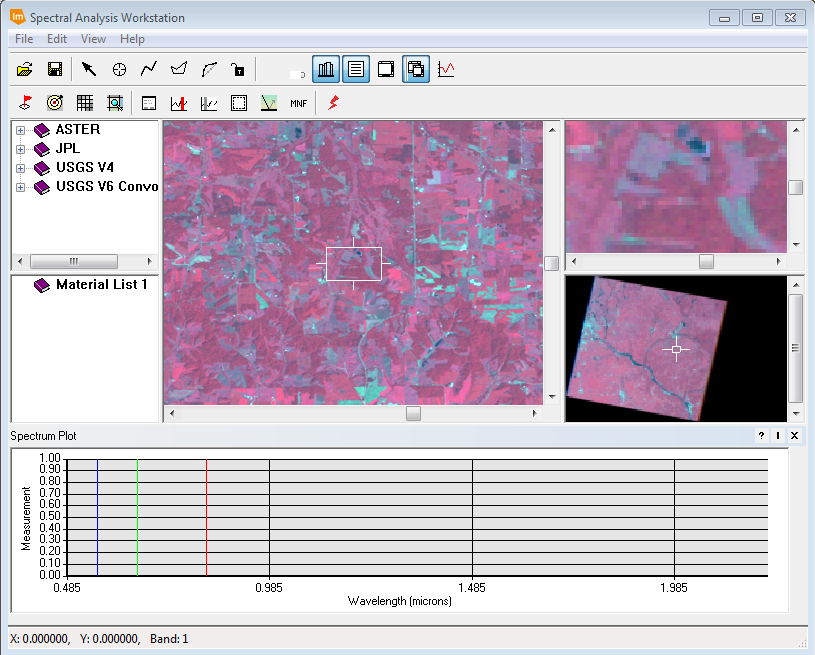The height and width of the screenshot is (655, 815).
Task: Click main image scroll down arrow
Action: click(x=552, y=397)
